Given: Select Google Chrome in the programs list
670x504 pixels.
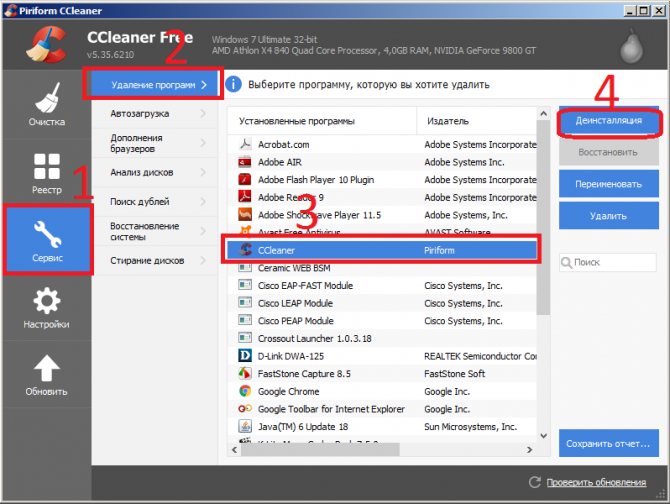Looking at the screenshot, I should [288, 391].
